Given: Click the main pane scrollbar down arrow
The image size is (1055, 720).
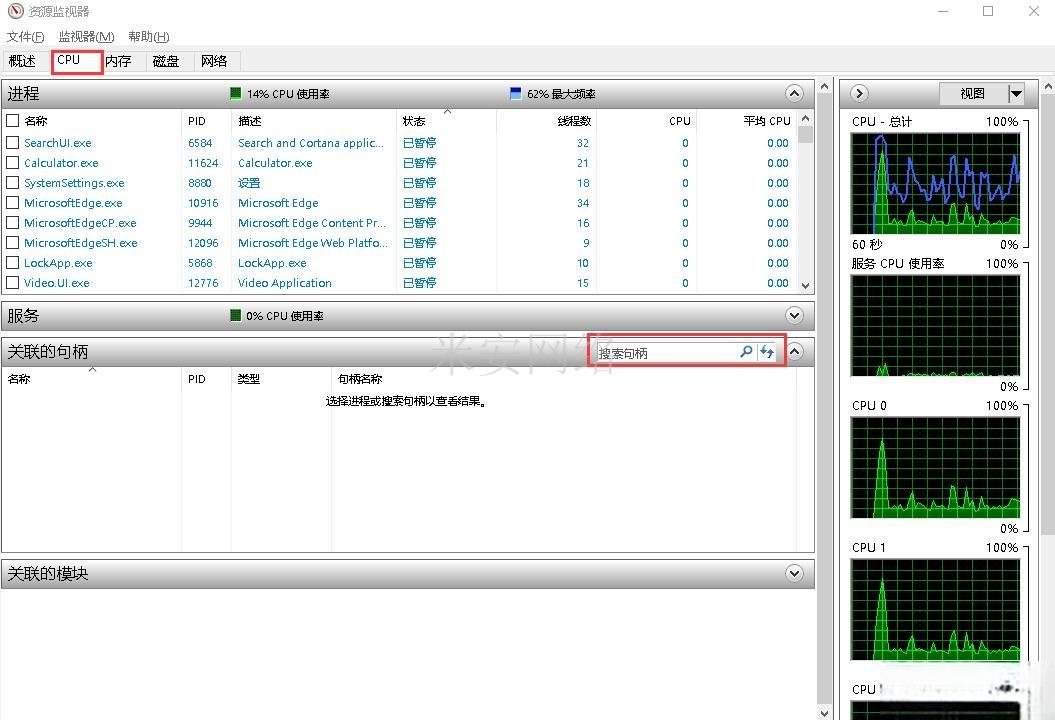Looking at the screenshot, I should click(825, 712).
